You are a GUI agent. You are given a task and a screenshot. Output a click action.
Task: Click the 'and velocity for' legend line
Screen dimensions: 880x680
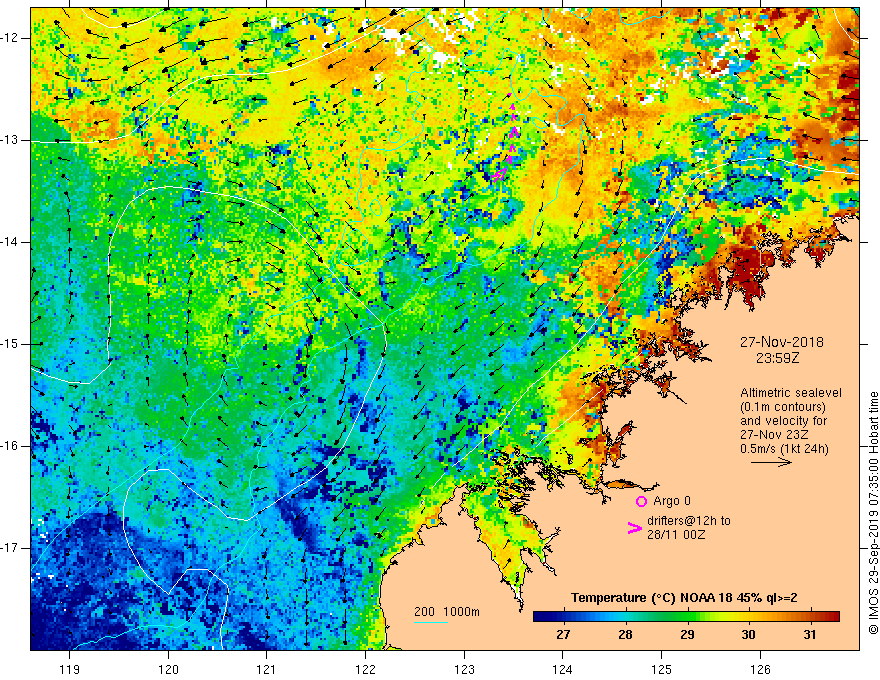click(783, 421)
